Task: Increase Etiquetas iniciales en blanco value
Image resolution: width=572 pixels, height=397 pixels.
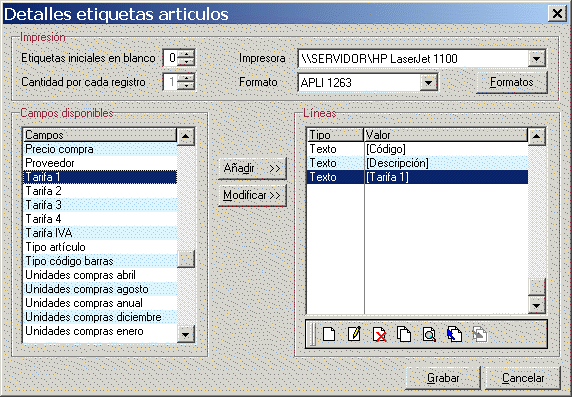Action: coord(186,54)
